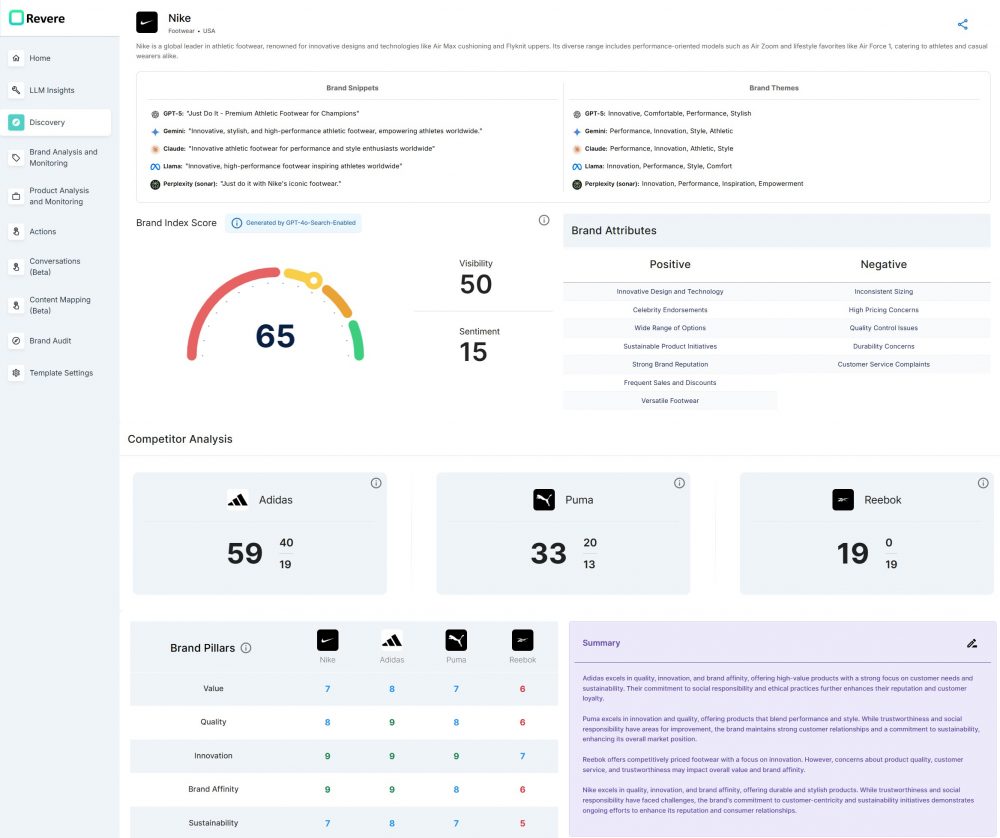Click the Nike logo in page header

point(147,22)
